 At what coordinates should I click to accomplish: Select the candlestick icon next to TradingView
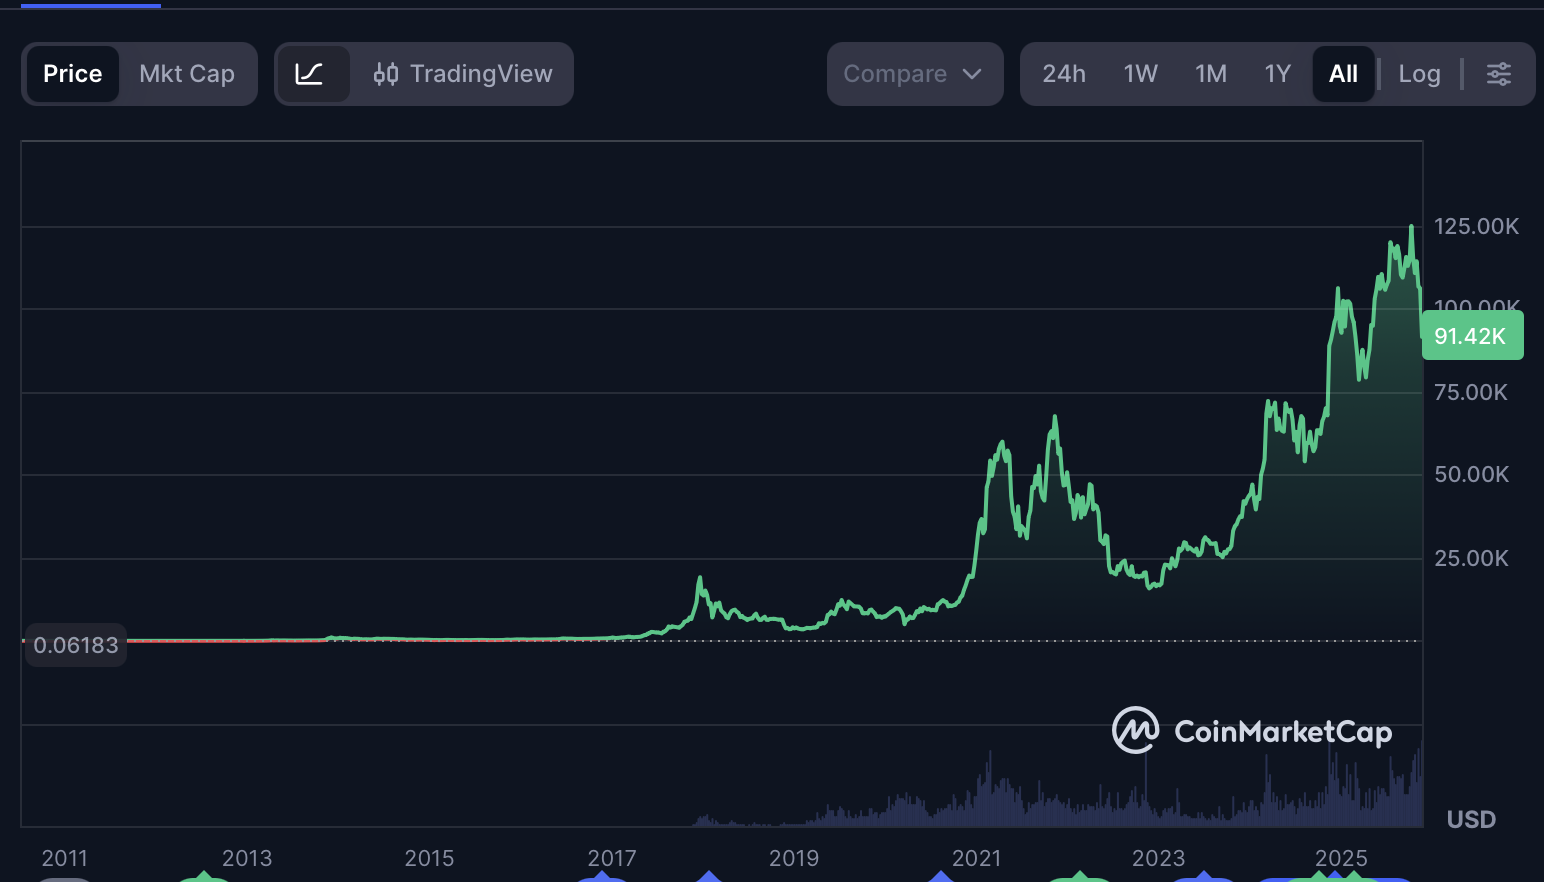(x=388, y=73)
